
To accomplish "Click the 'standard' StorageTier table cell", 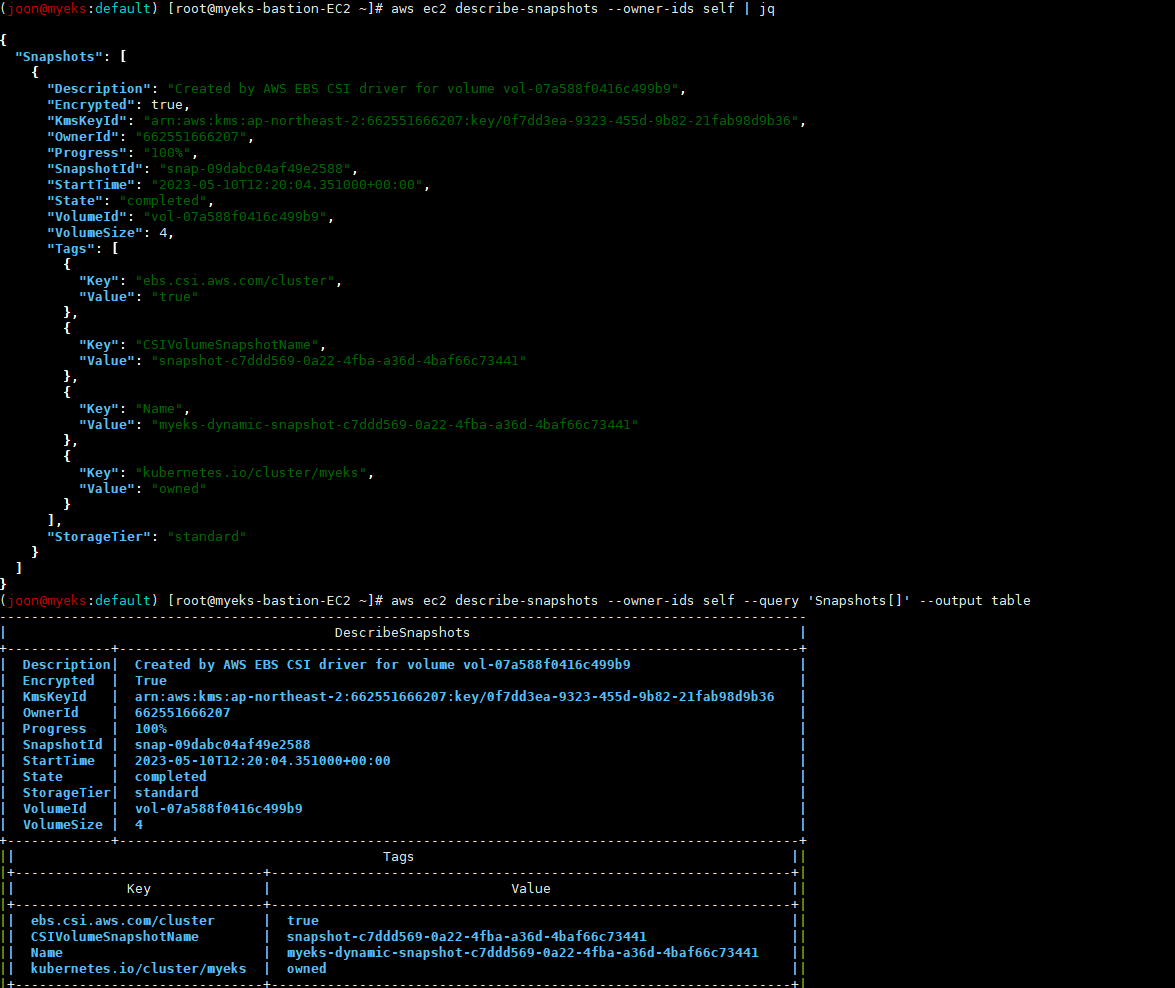I will pos(166,792).
